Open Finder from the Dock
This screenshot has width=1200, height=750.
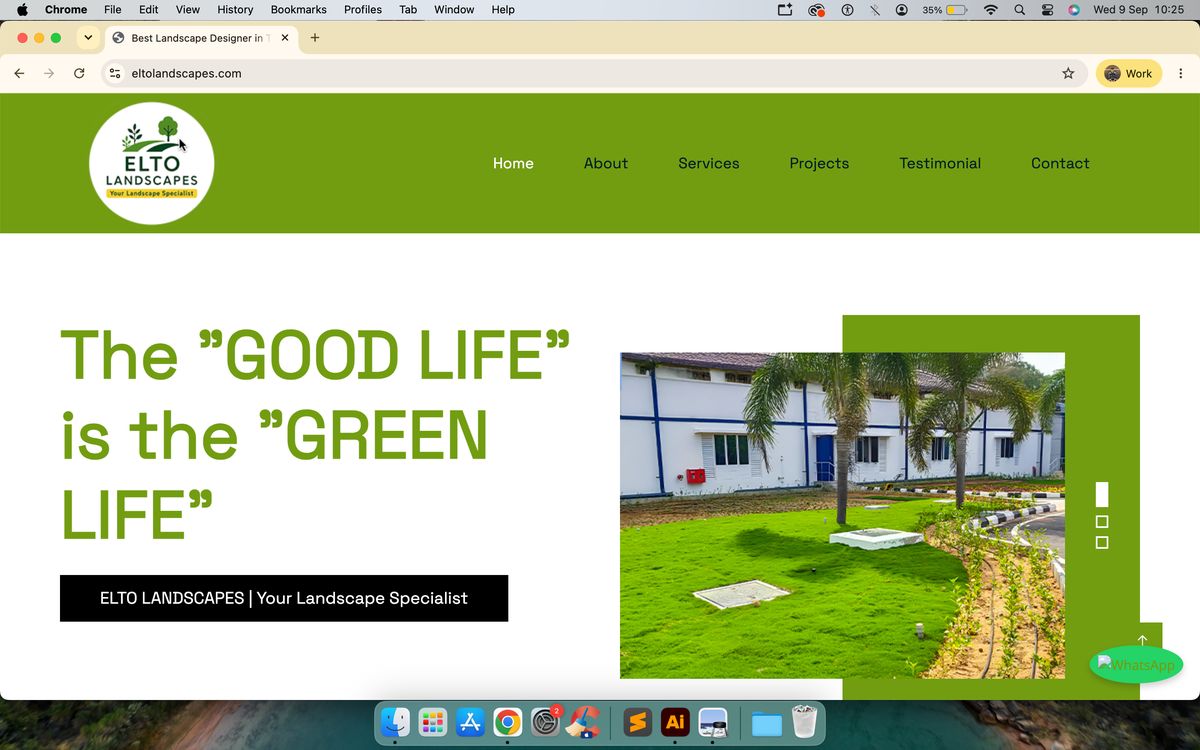(396, 722)
